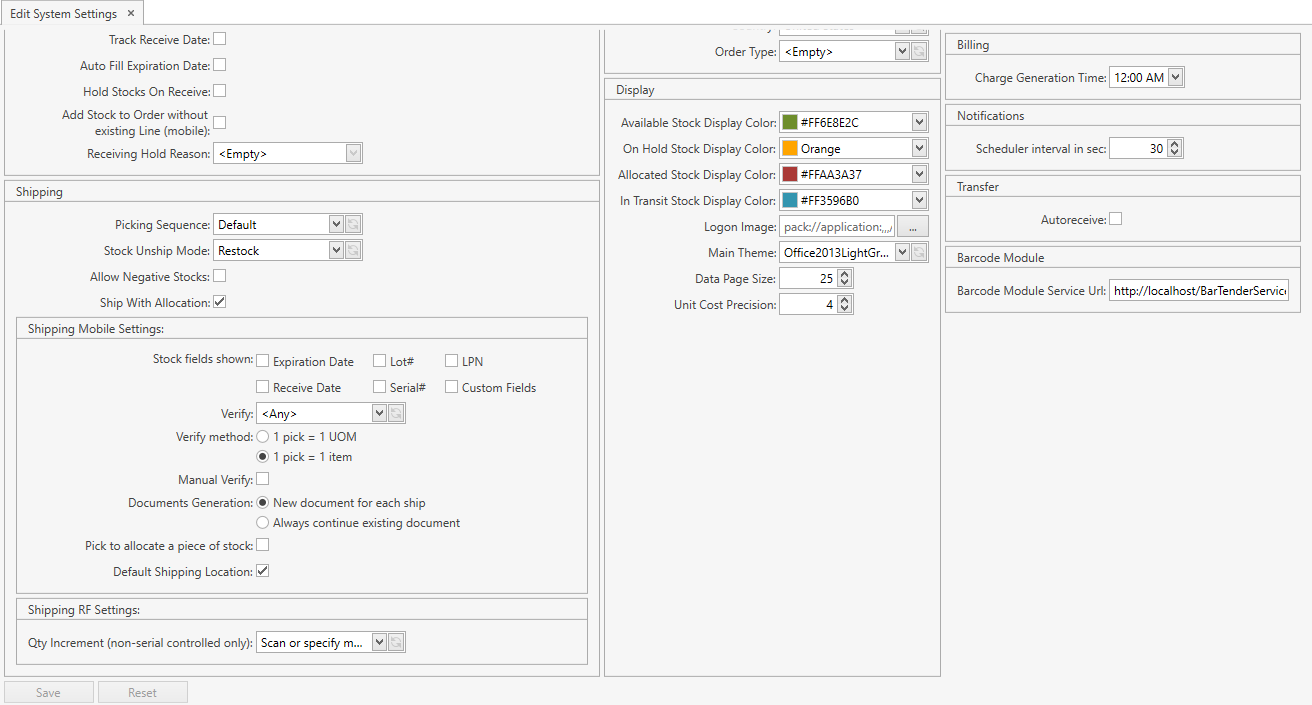The height and width of the screenshot is (705, 1312).
Task: Select the '1 pick = 1 UOM' option
Action: [261, 436]
